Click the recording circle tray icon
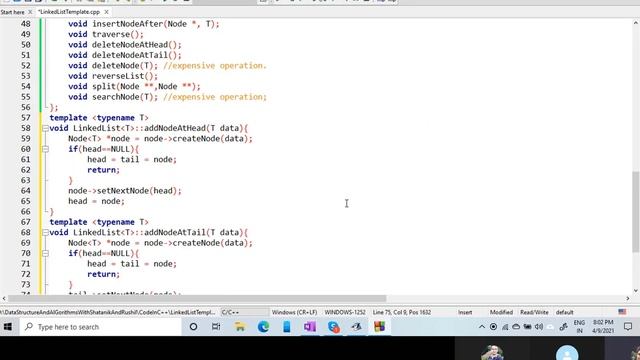Viewport: 640px width, 360px height. pyautogui.click(x=493, y=327)
